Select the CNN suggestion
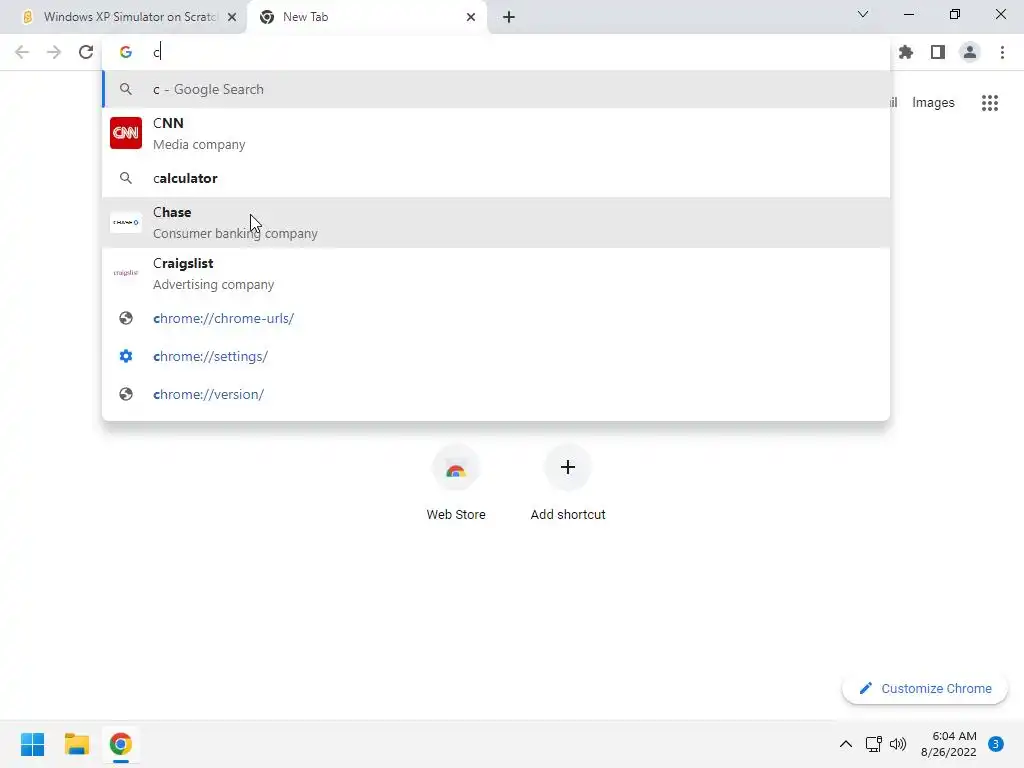Viewport: 1024px width, 768px height. (x=496, y=133)
